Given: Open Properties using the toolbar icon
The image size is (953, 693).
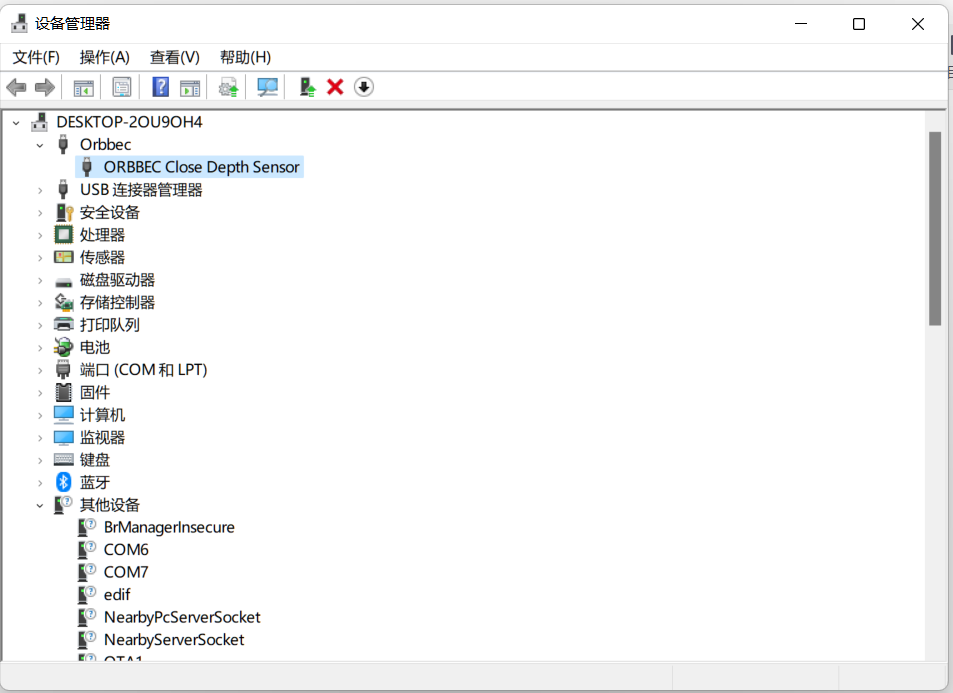Looking at the screenshot, I should click(x=122, y=87).
